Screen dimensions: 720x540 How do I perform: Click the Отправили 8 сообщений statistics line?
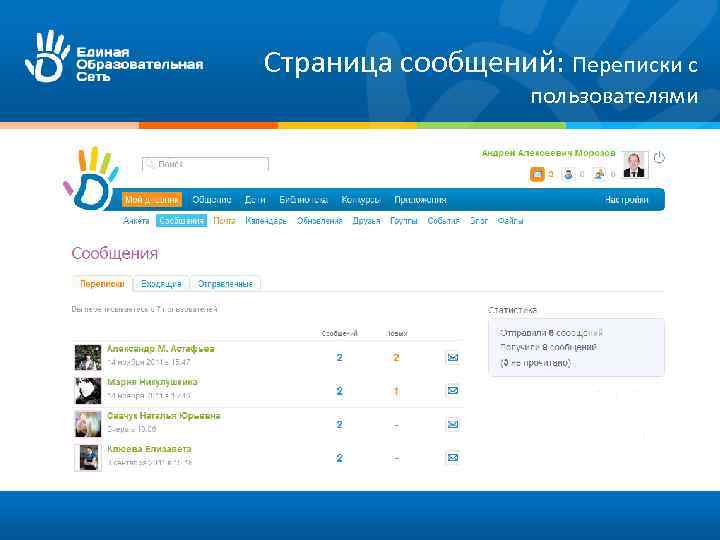(x=551, y=332)
